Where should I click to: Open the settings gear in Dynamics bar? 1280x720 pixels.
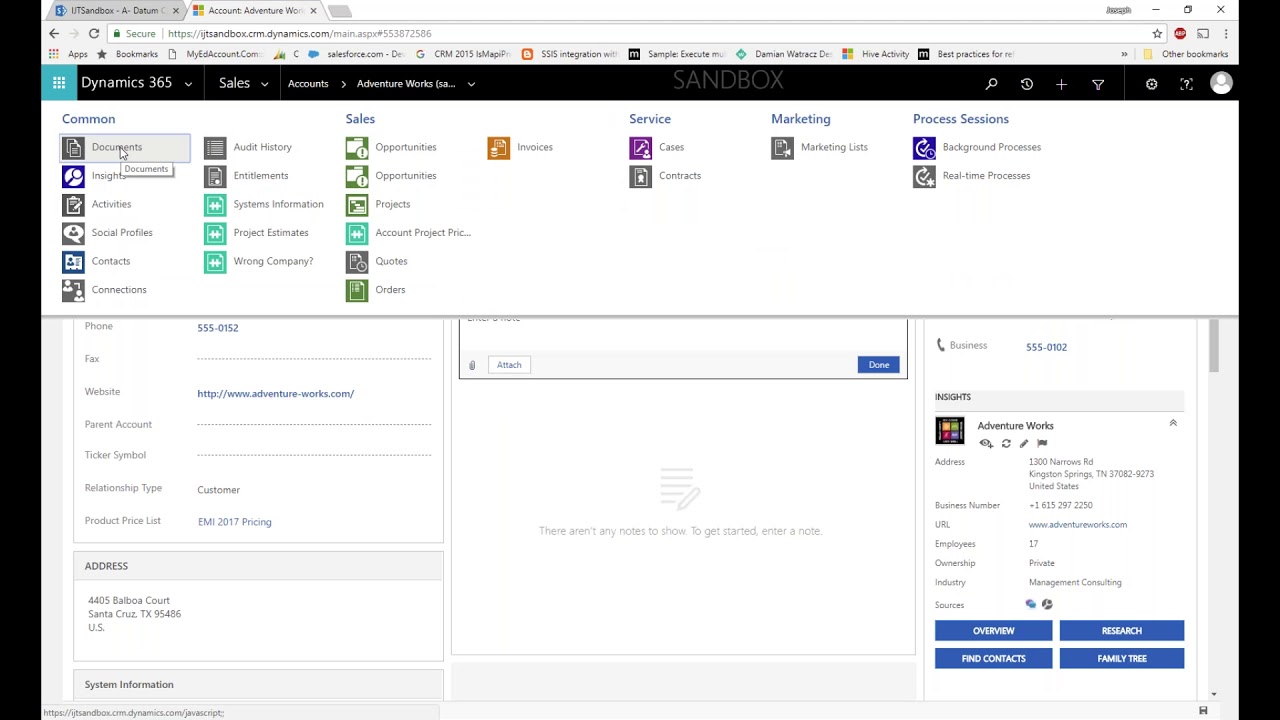[x=1151, y=85]
